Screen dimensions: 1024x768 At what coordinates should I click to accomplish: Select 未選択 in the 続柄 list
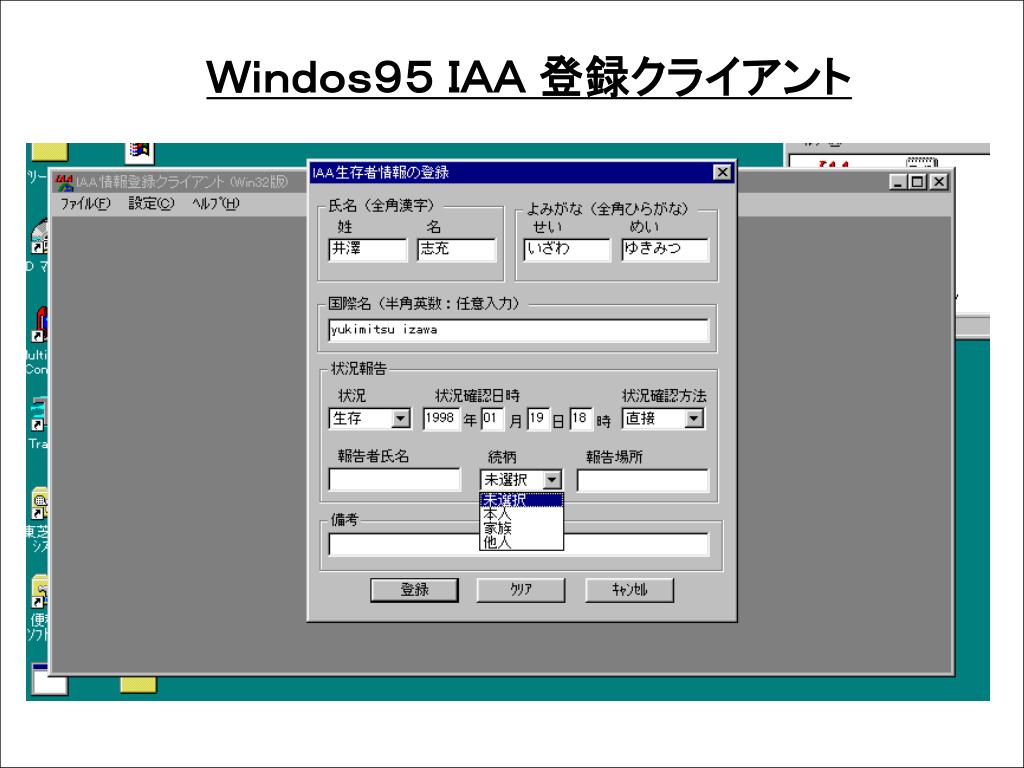point(521,500)
